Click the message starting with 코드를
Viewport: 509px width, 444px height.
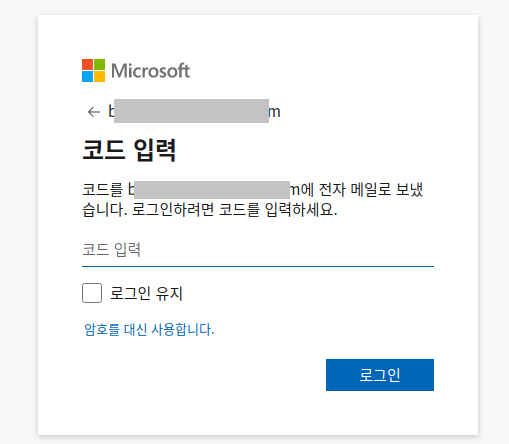pos(253,200)
